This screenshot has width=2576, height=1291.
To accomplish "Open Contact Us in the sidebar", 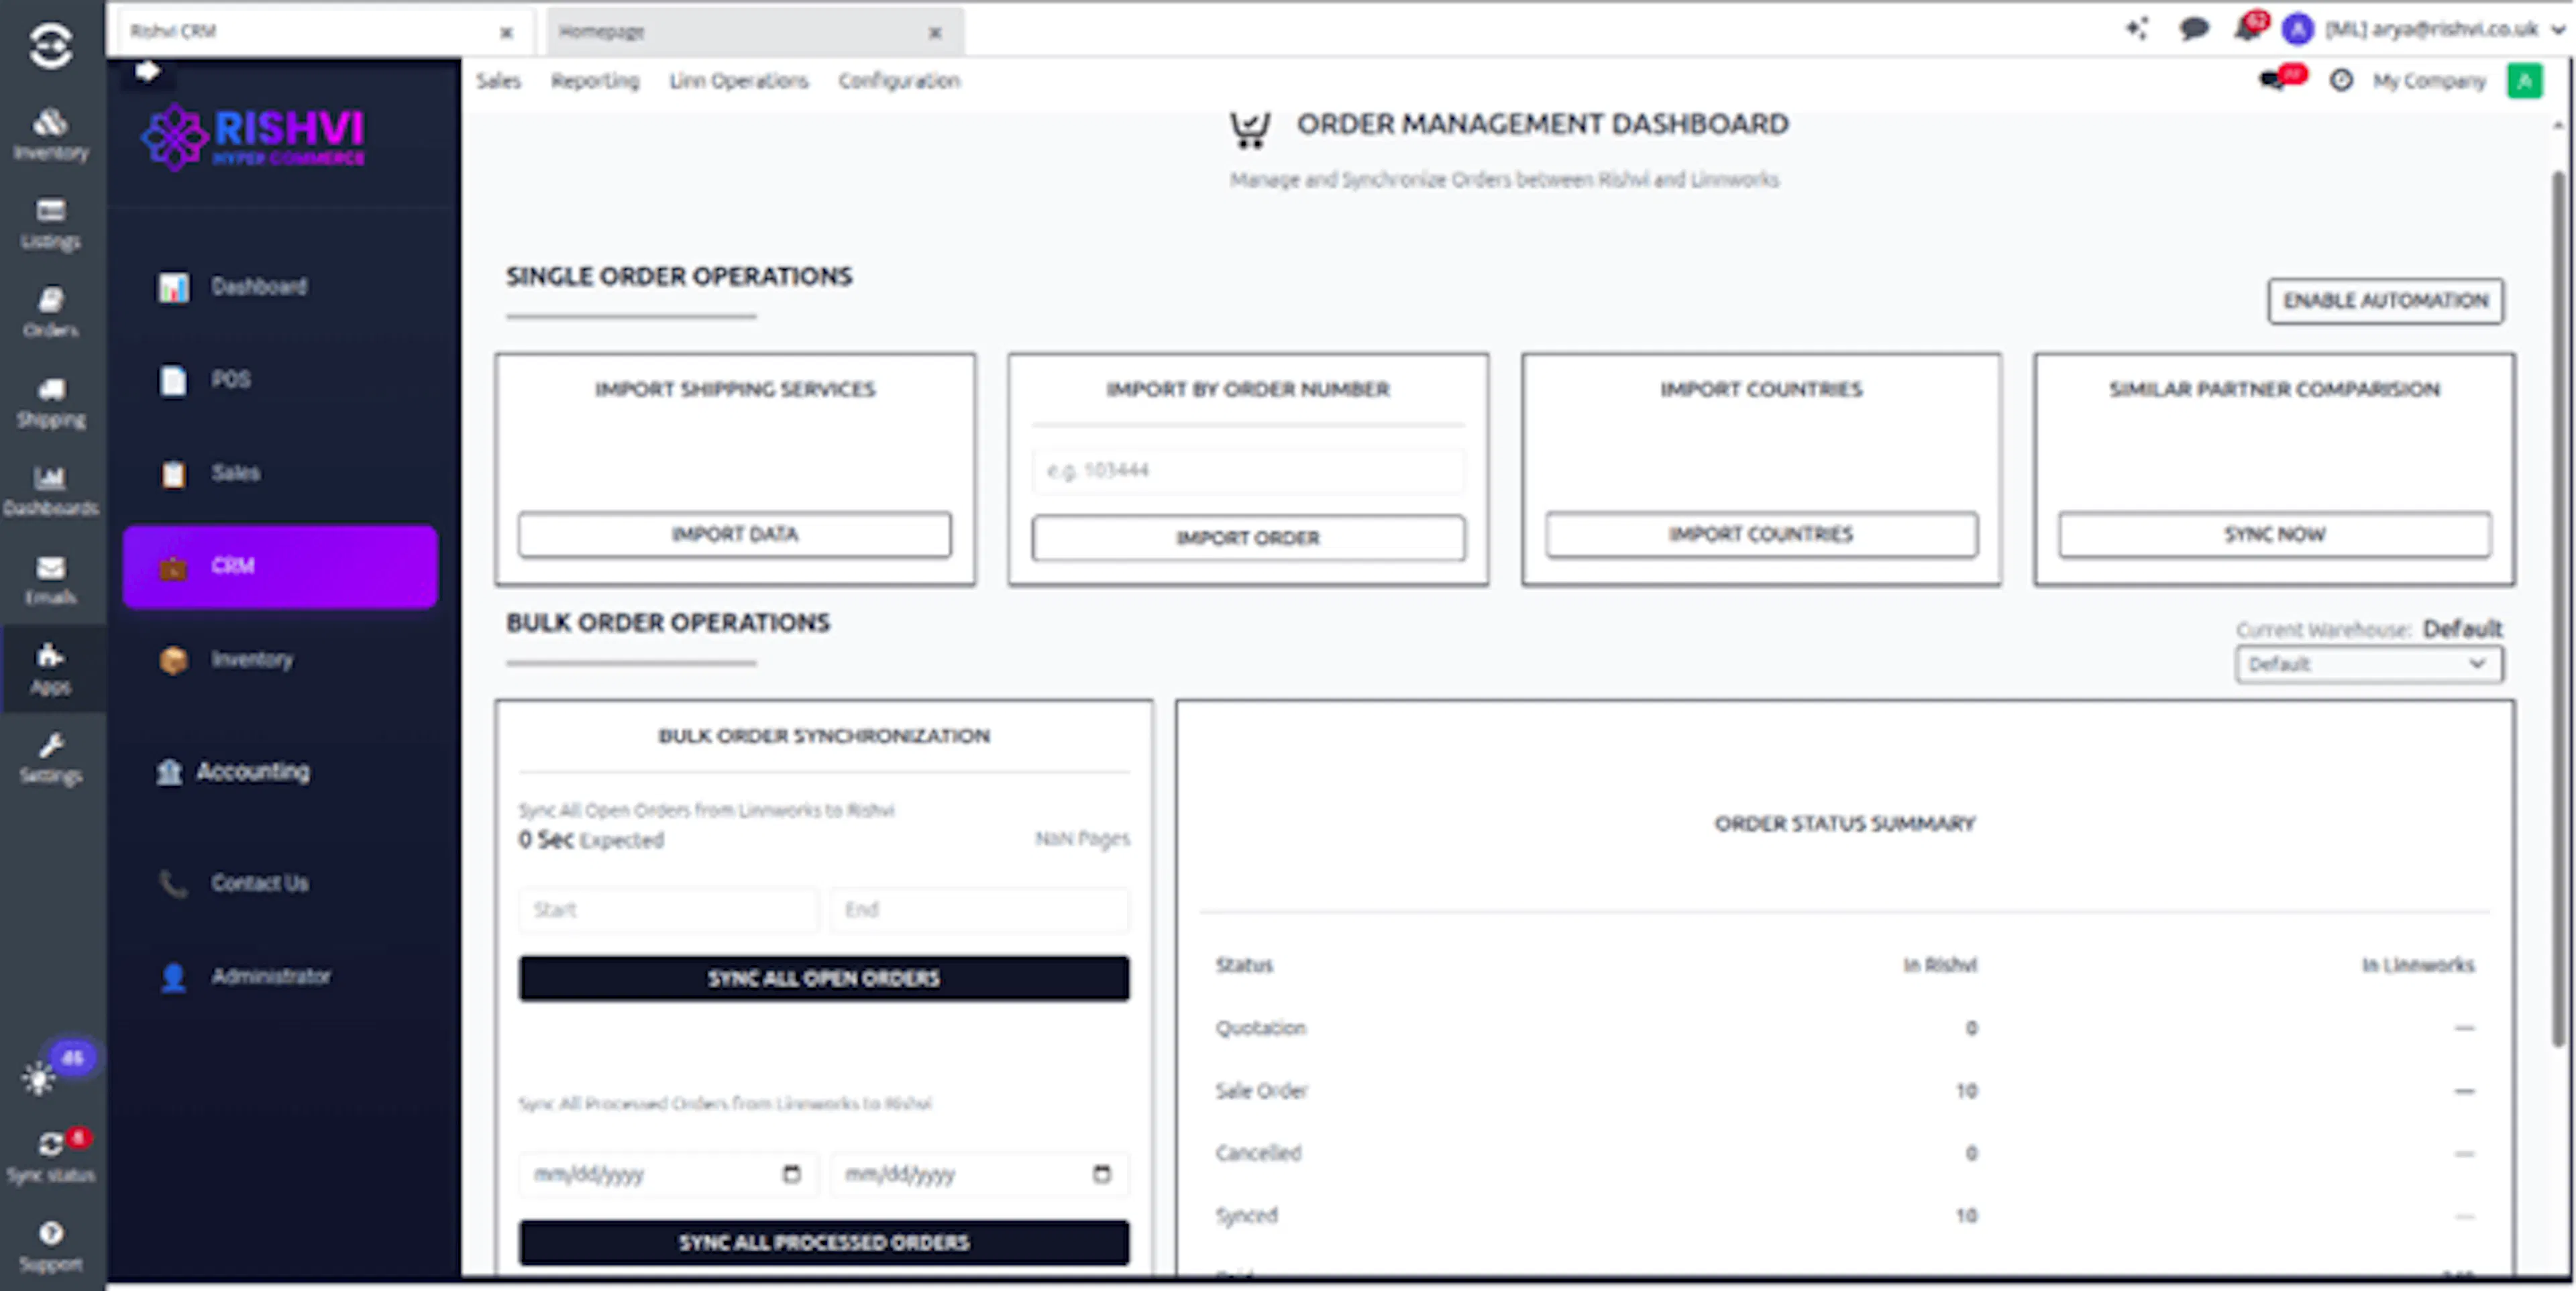I will 280,883.
